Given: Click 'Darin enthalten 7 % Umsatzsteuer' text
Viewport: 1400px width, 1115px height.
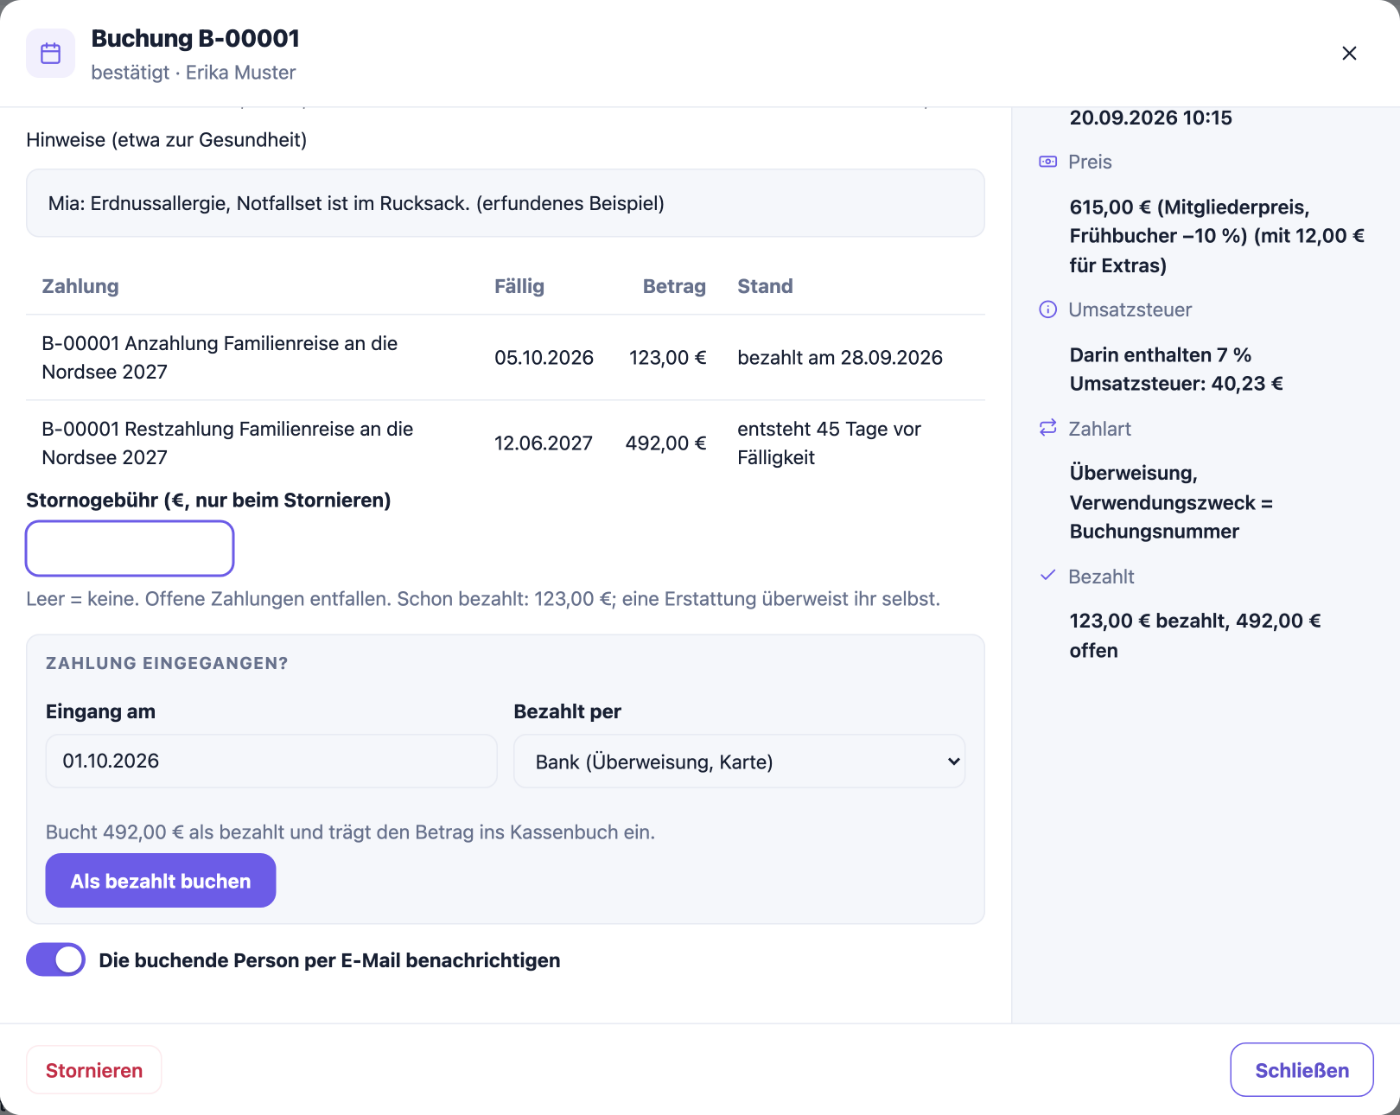Looking at the screenshot, I should click(x=1176, y=369).
